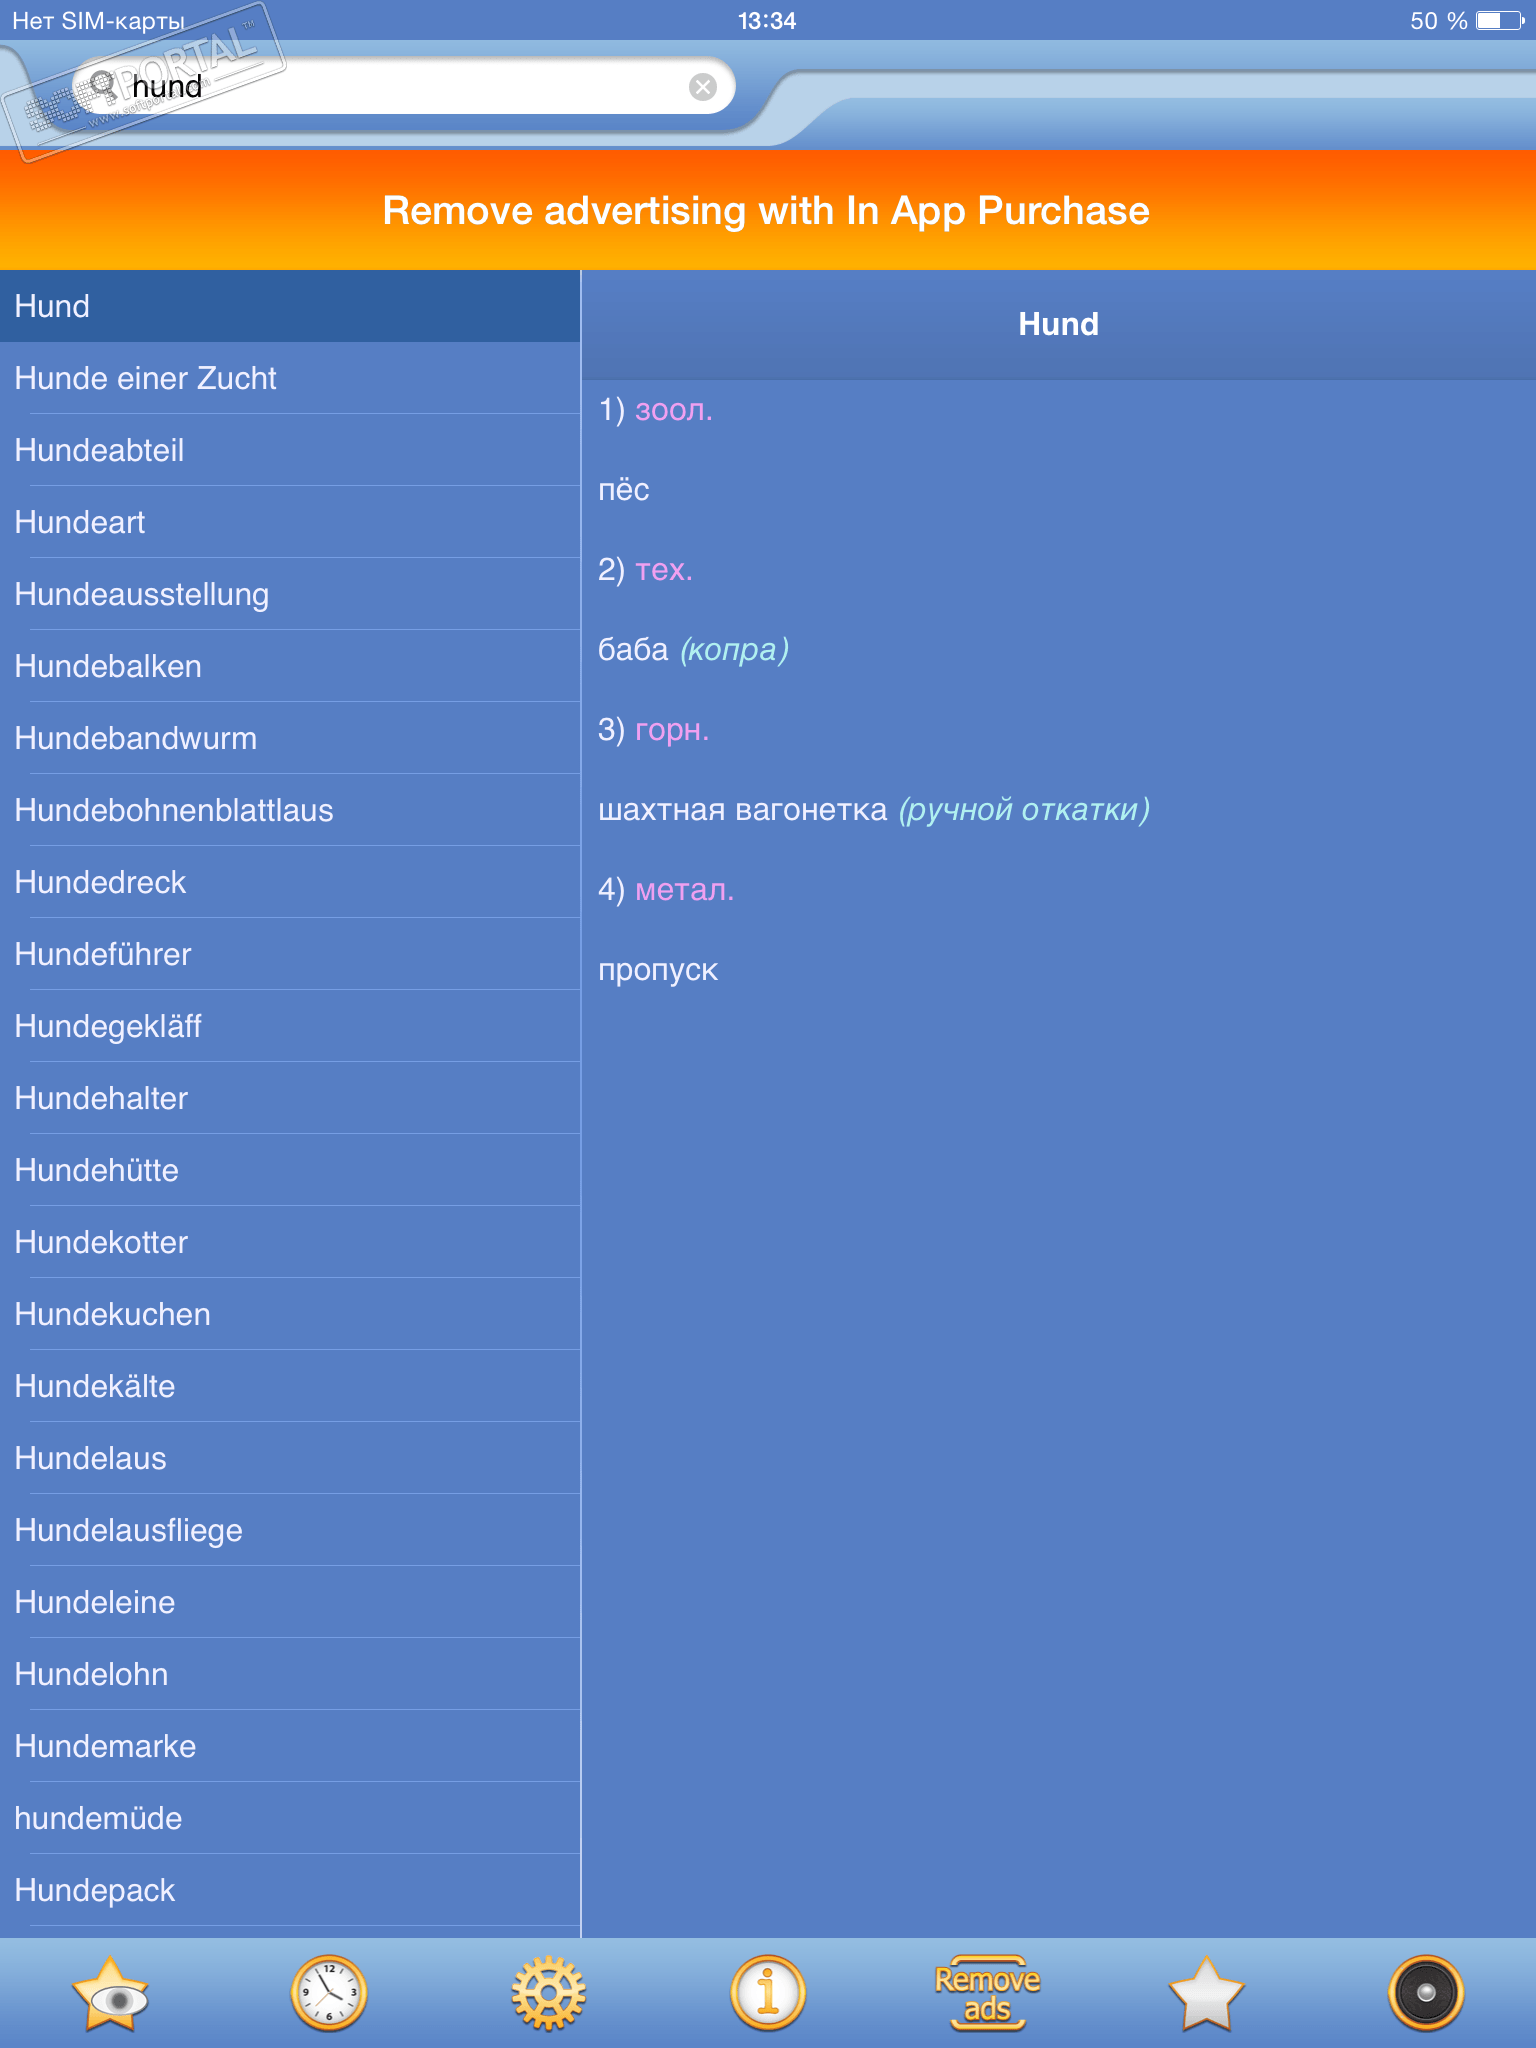Open the Hundeführer entry
1536x2048 pixels.
coord(290,954)
